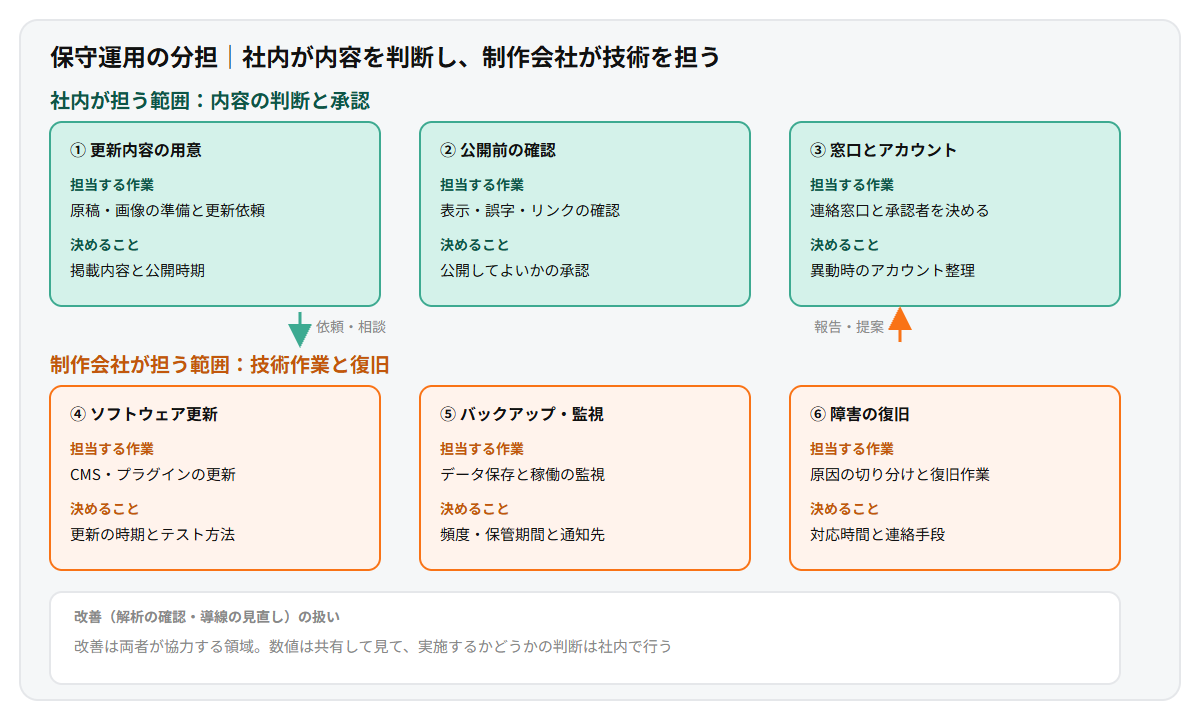Image resolution: width=1200 pixels, height=720 pixels.
Task: Select card title ① 更新内容の用意
Action: pyautogui.click(x=136, y=150)
